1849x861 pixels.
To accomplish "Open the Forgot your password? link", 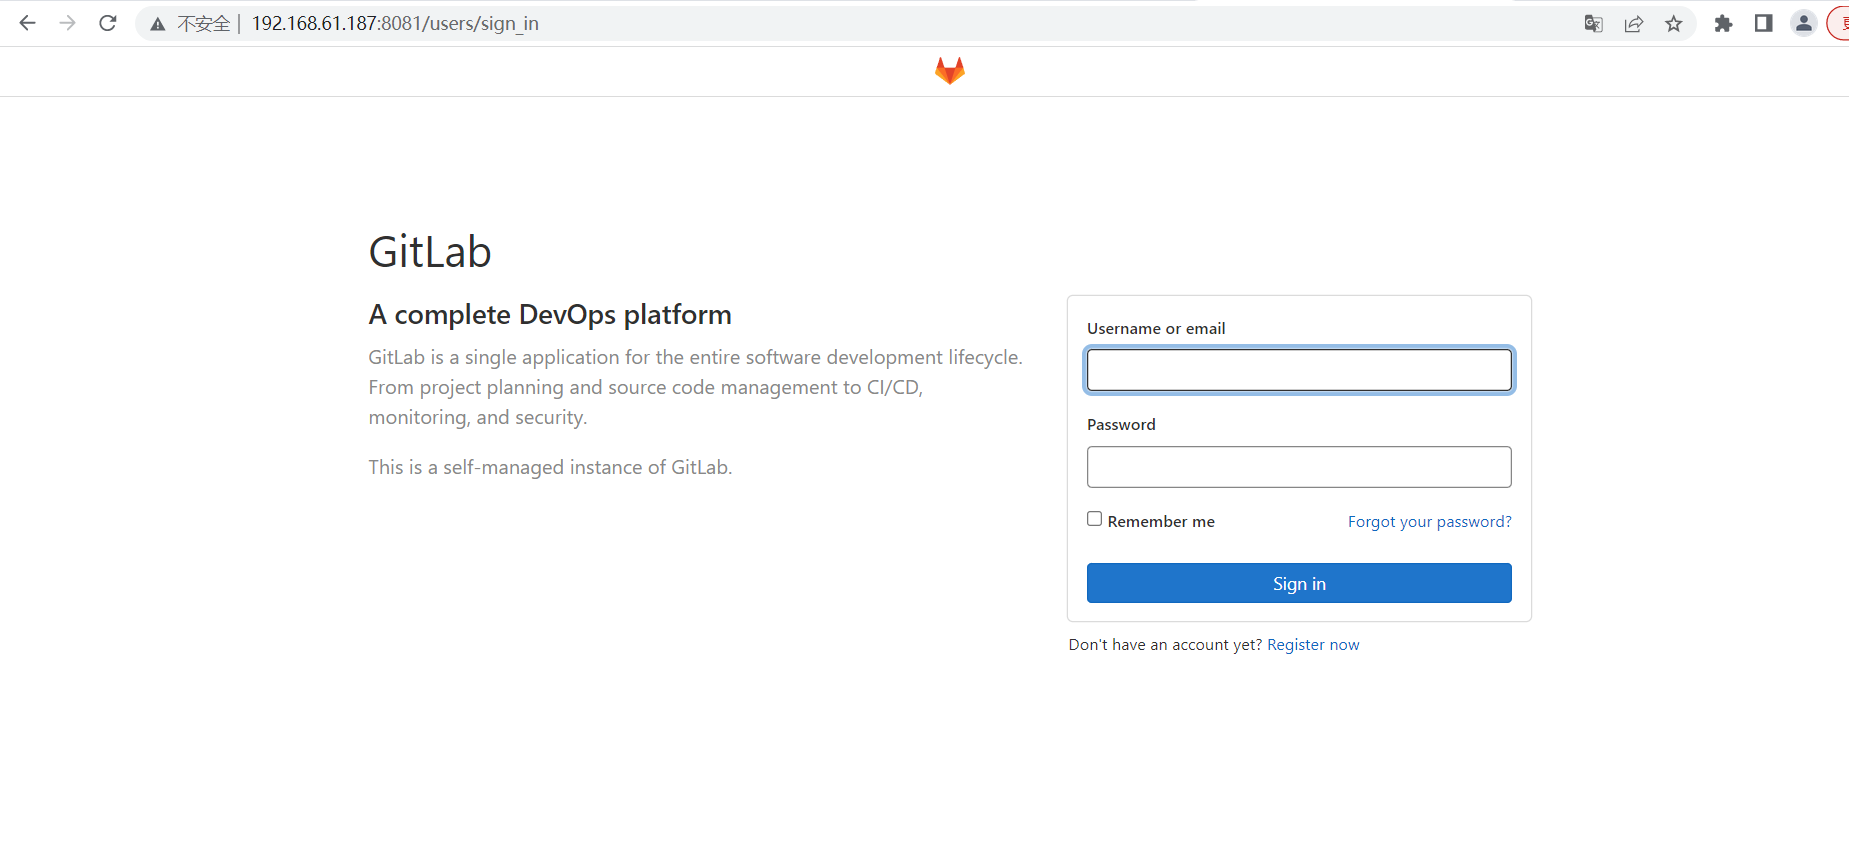I will [1430, 522].
